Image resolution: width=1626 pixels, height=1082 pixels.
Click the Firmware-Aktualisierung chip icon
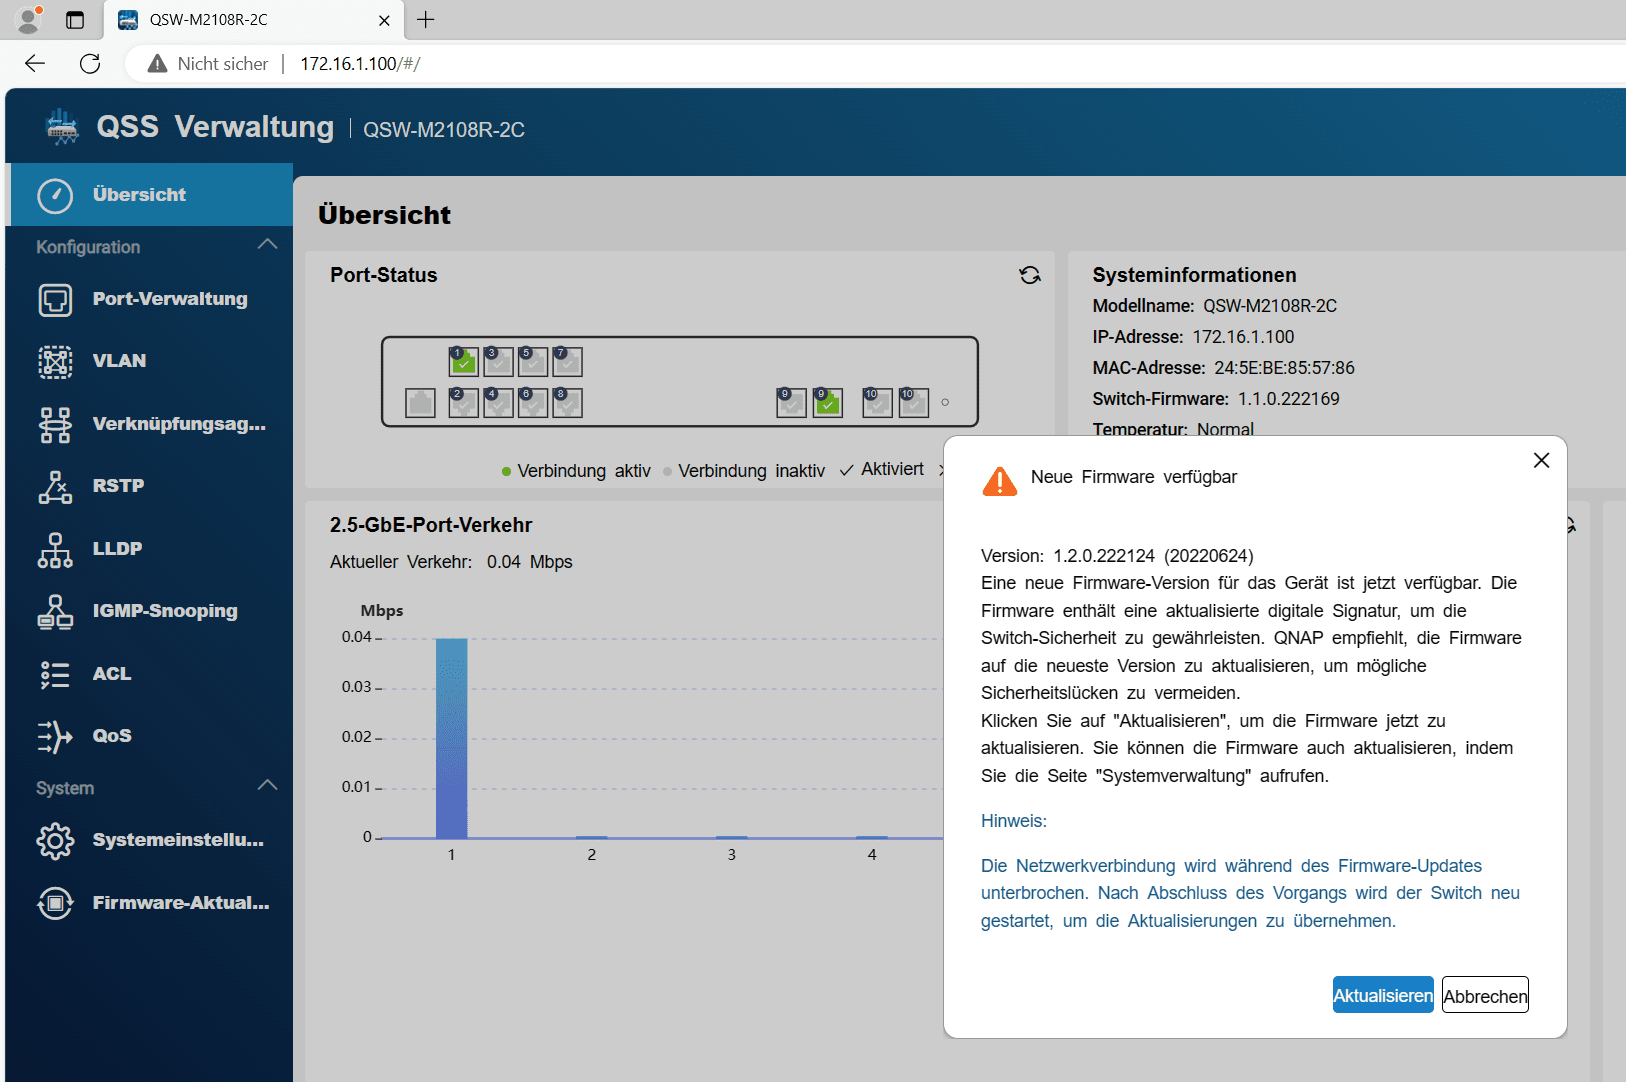[x=55, y=903]
